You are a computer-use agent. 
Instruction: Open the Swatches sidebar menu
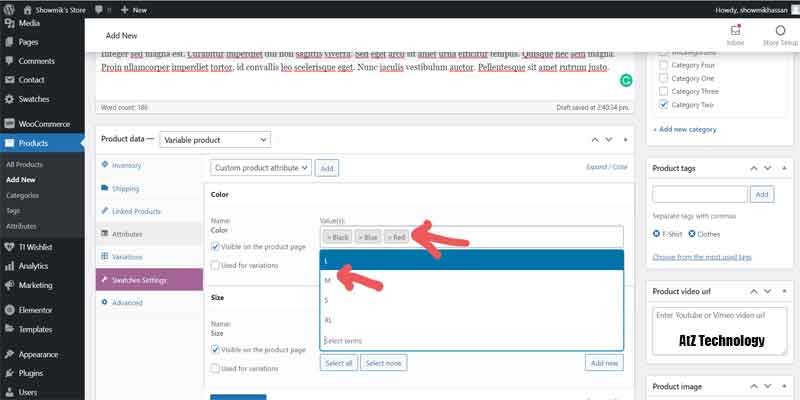(x=10, y=99)
